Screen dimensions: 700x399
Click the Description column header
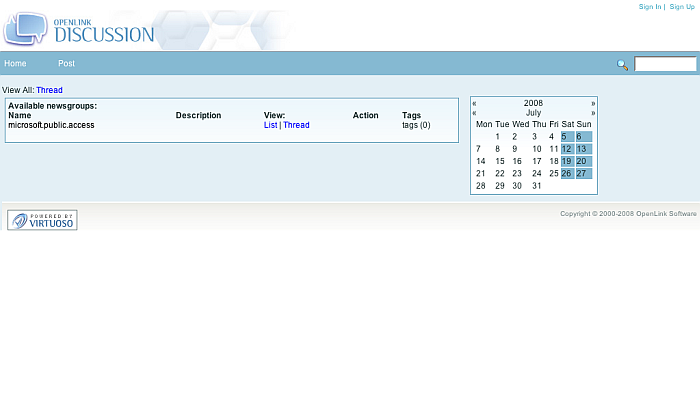(x=198, y=115)
